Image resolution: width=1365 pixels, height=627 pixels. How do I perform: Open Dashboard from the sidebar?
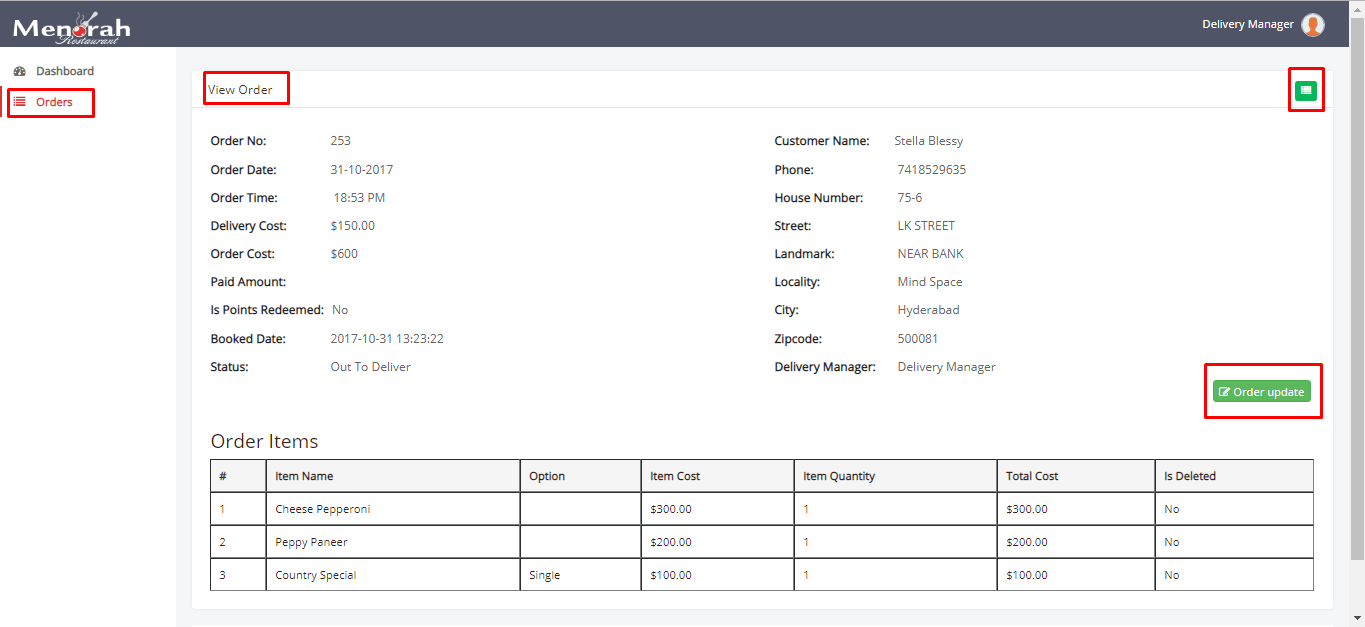click(64, 71)
